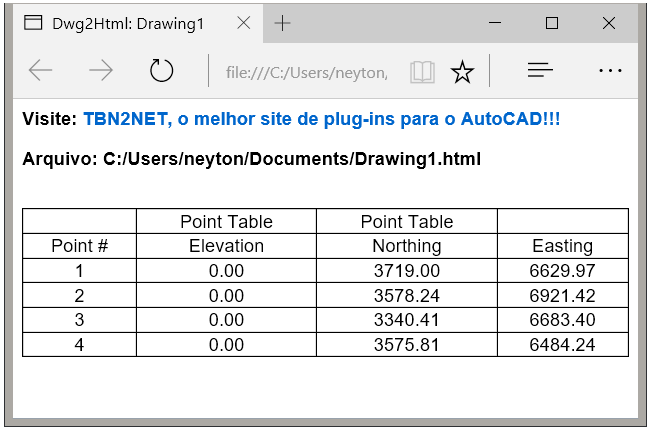Open a new tab with plus icon
The width and height of the screenshot is (653, 433).
[282, 23]
